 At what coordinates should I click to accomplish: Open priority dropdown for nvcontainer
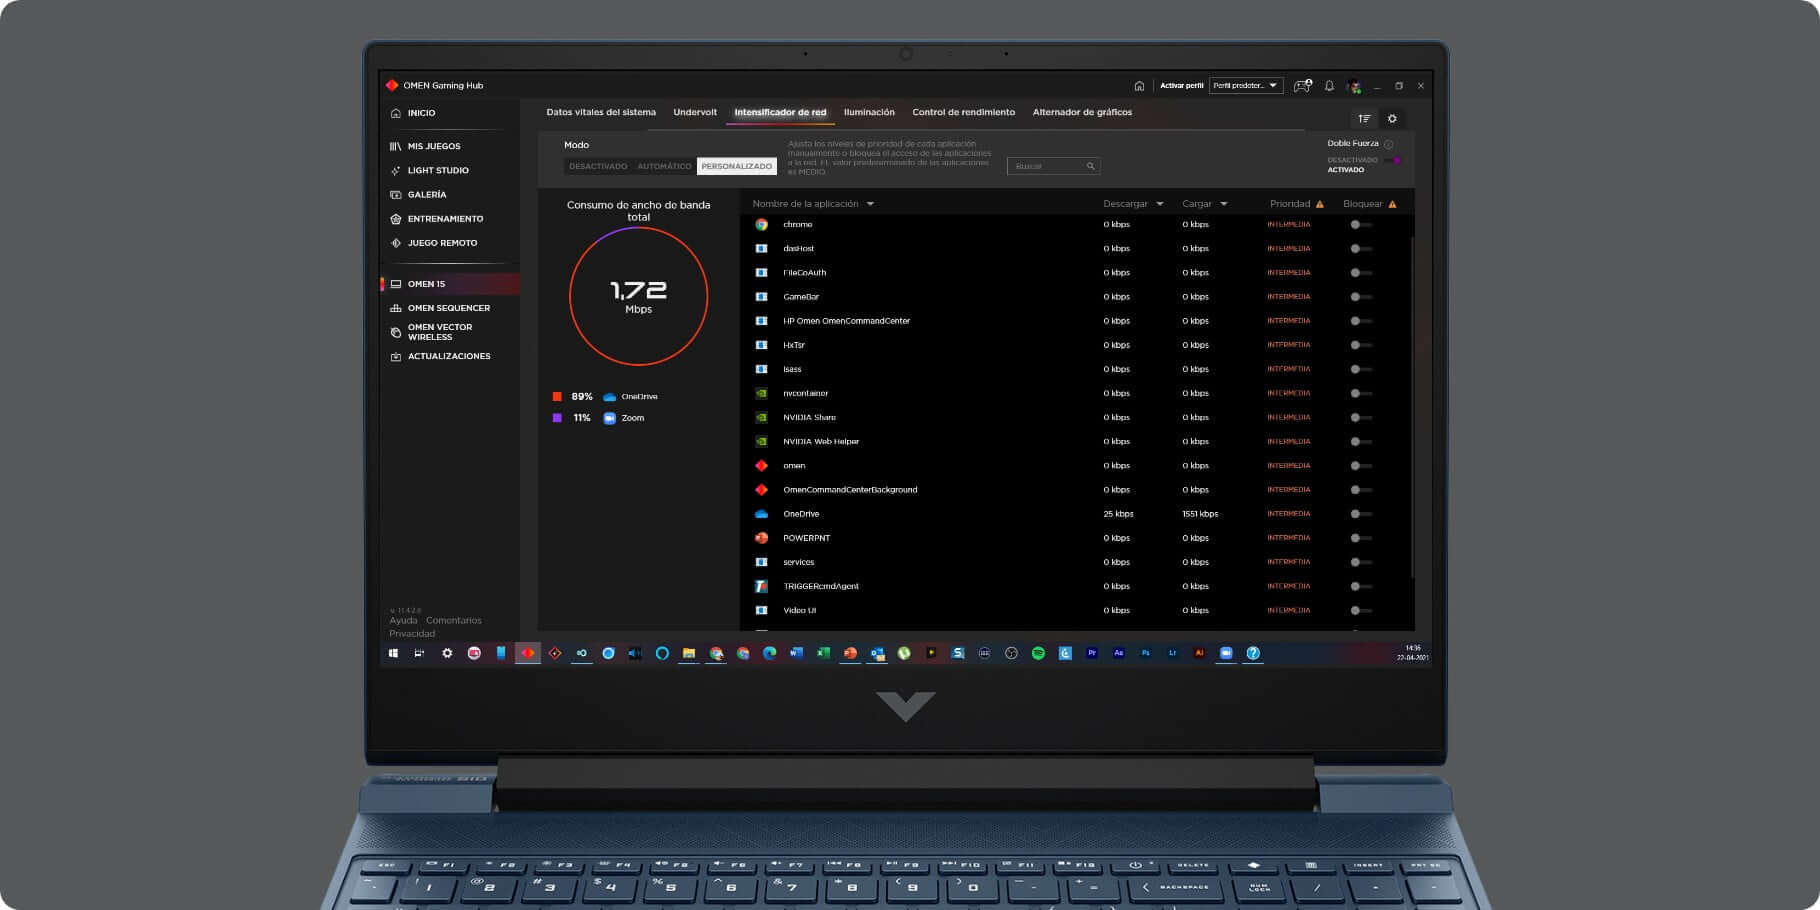[x=1289, y=393]
